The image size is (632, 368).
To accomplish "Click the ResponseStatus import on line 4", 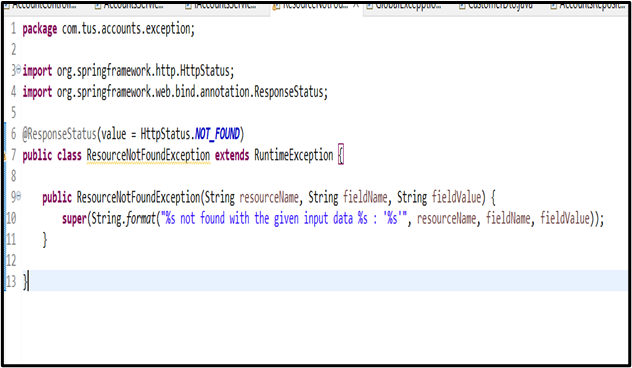I will (x=175, y=92).
